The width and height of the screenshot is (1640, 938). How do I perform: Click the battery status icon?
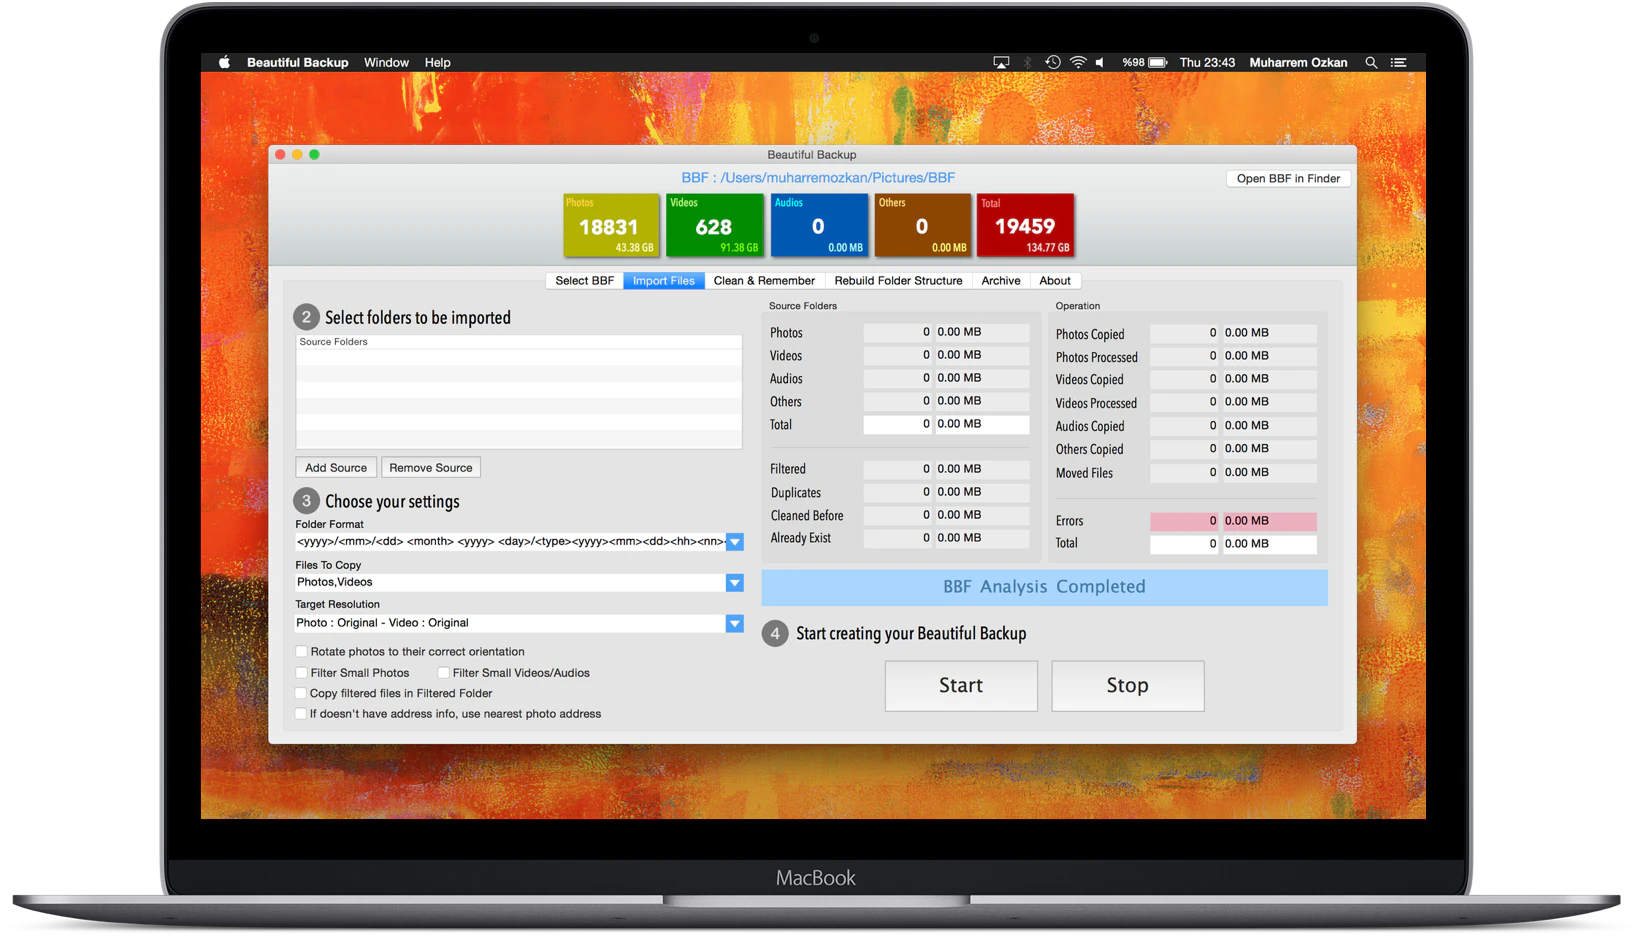[x=1157, y=62]
